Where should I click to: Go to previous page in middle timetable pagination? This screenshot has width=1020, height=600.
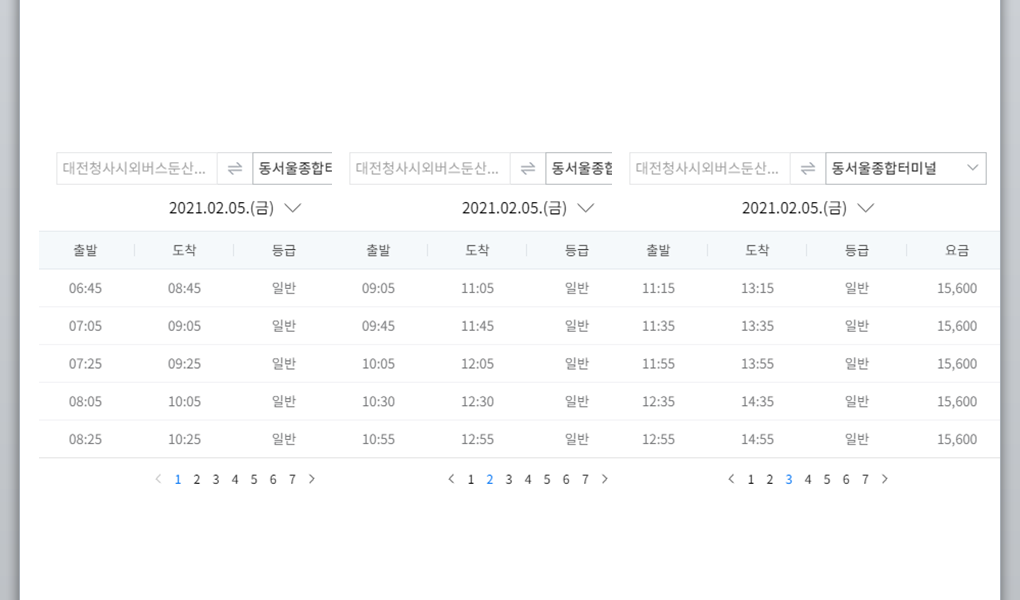pos(451,479)
